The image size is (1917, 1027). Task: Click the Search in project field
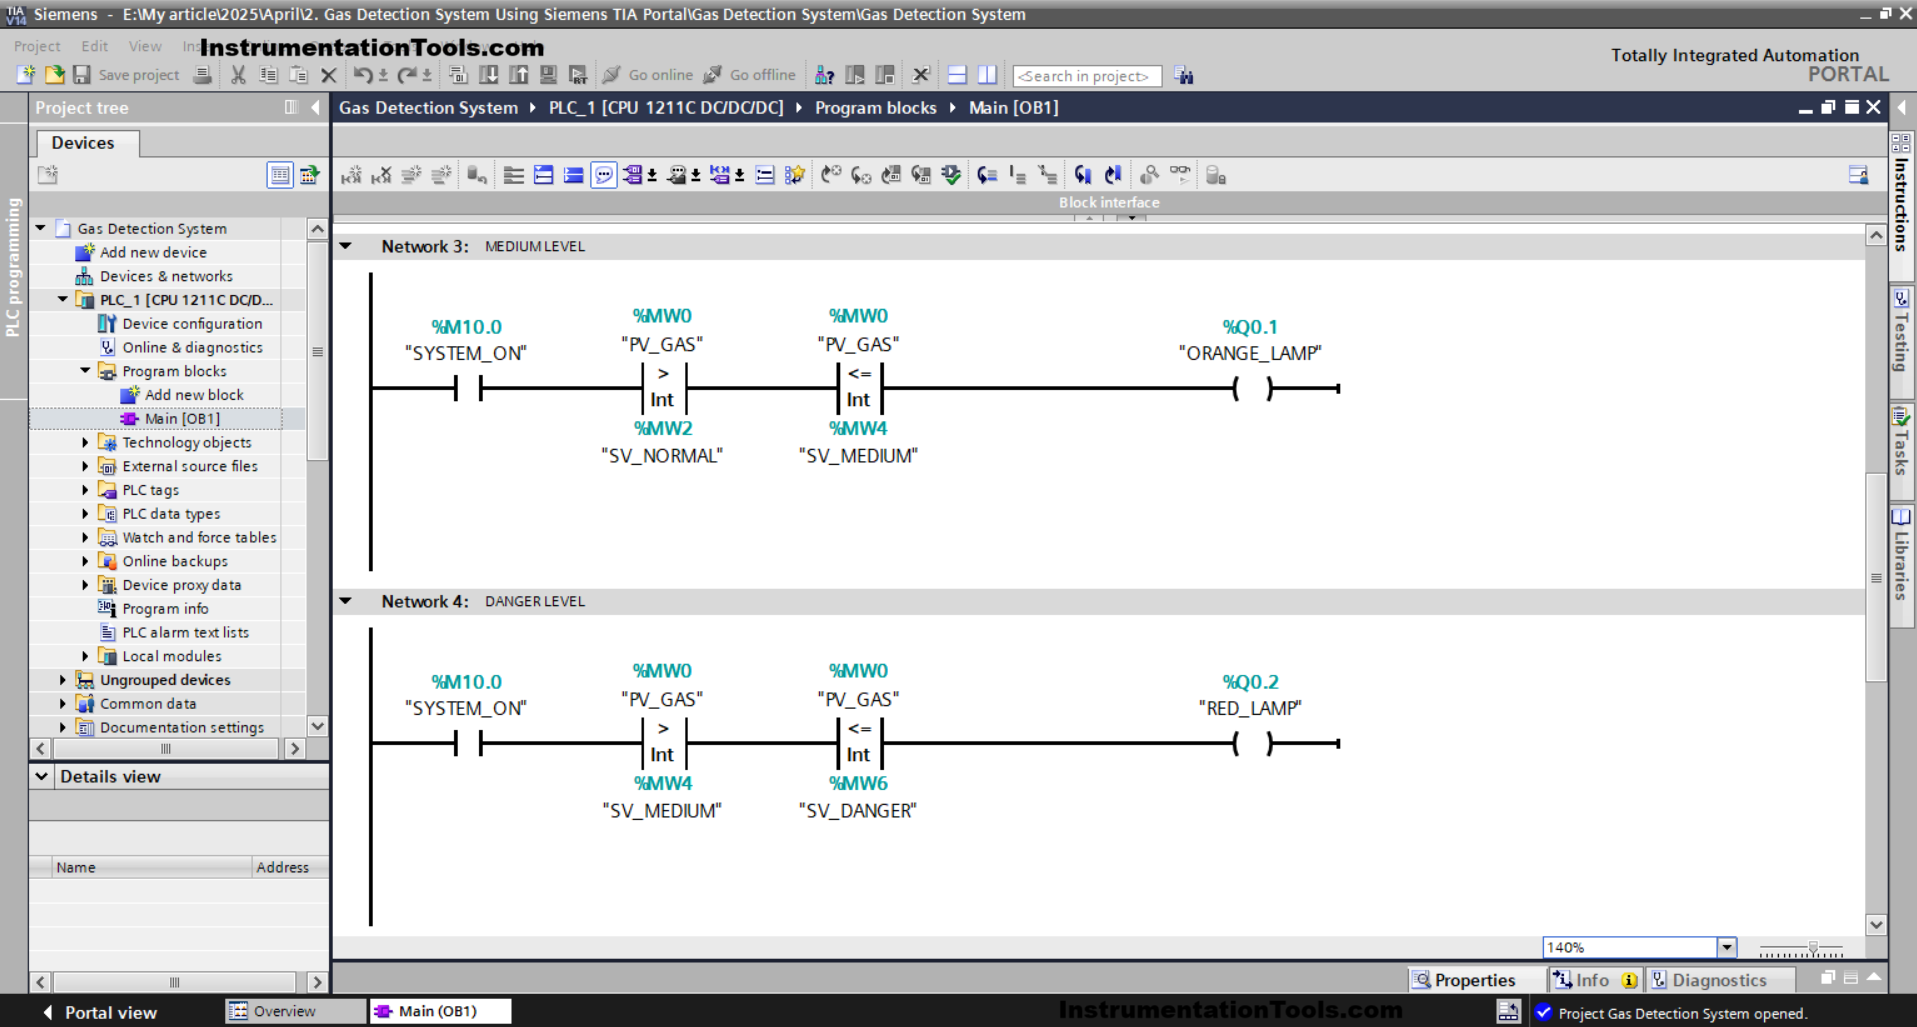pos(1086,76)
